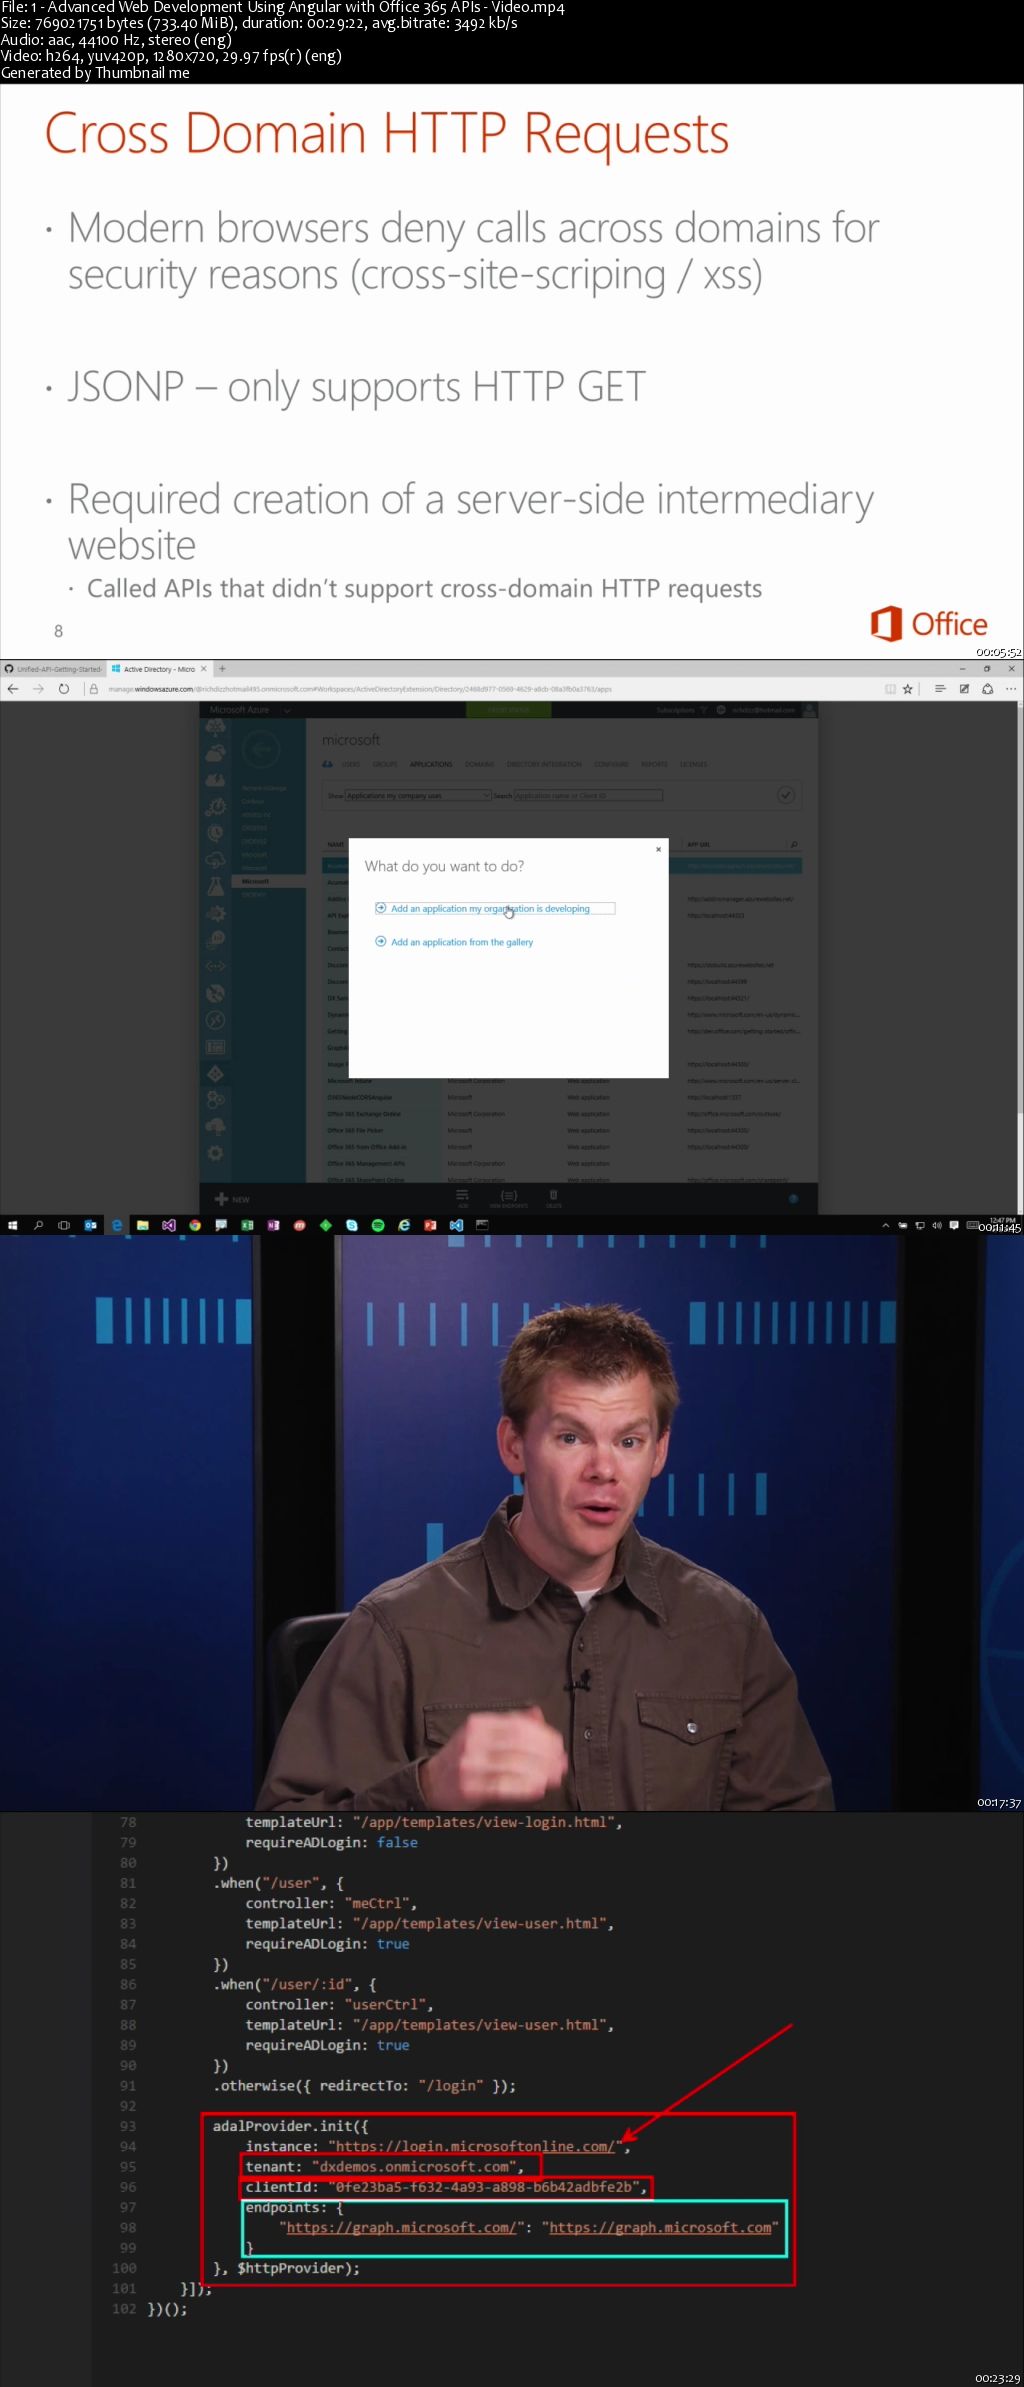Open Chrome from the taskbar

[195, 1225]
